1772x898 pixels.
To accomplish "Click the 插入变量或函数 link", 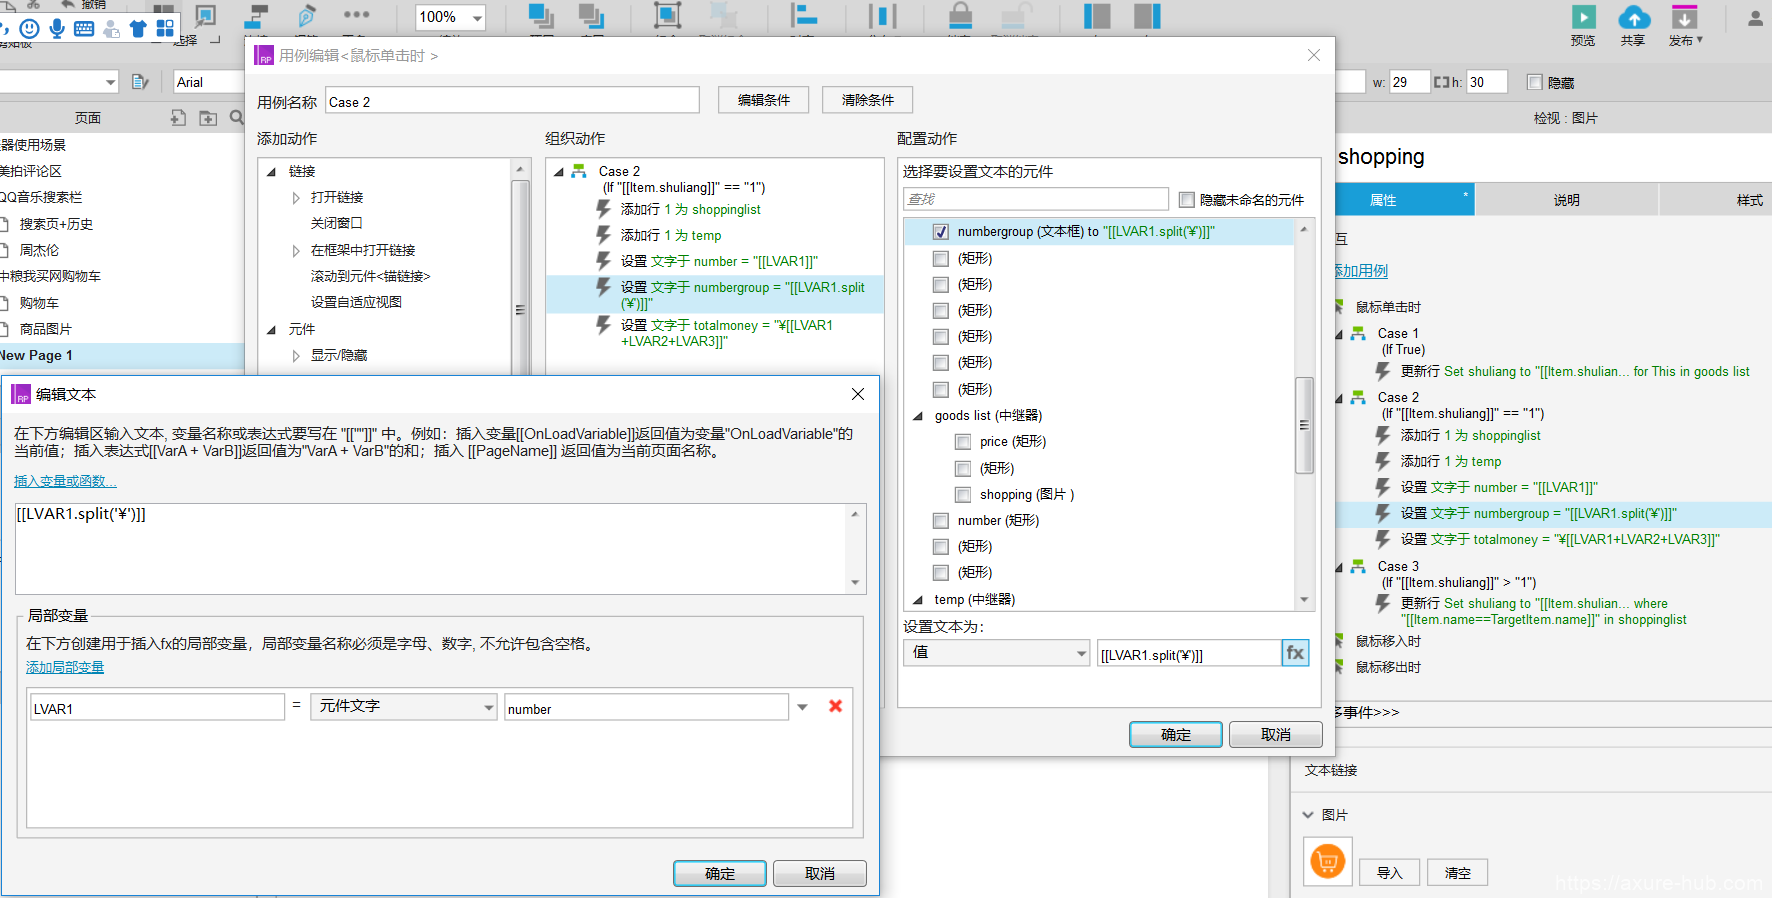I will tap(65, 481).
